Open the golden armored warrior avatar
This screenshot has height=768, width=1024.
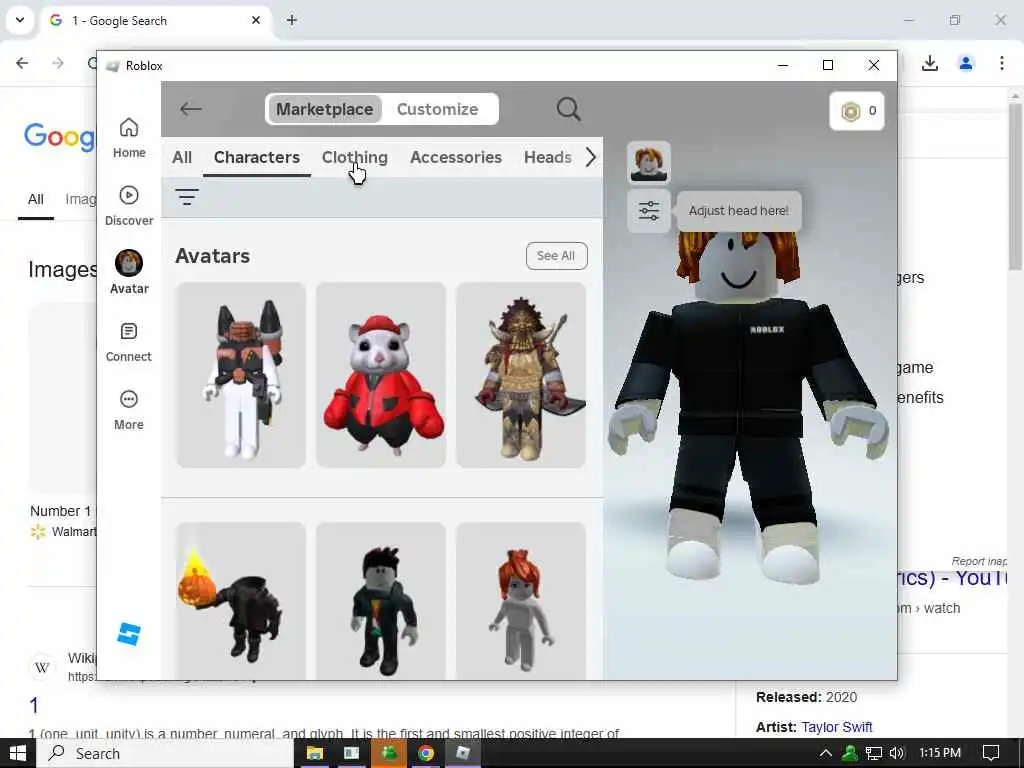click(520, 375)
